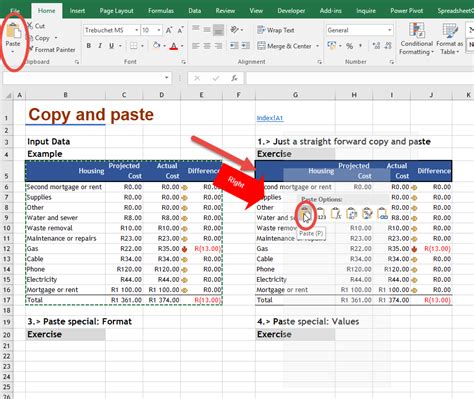Open the Merge & Center dropdown arrow
Viewport: 474px width, 399px height.
point(318,46)
